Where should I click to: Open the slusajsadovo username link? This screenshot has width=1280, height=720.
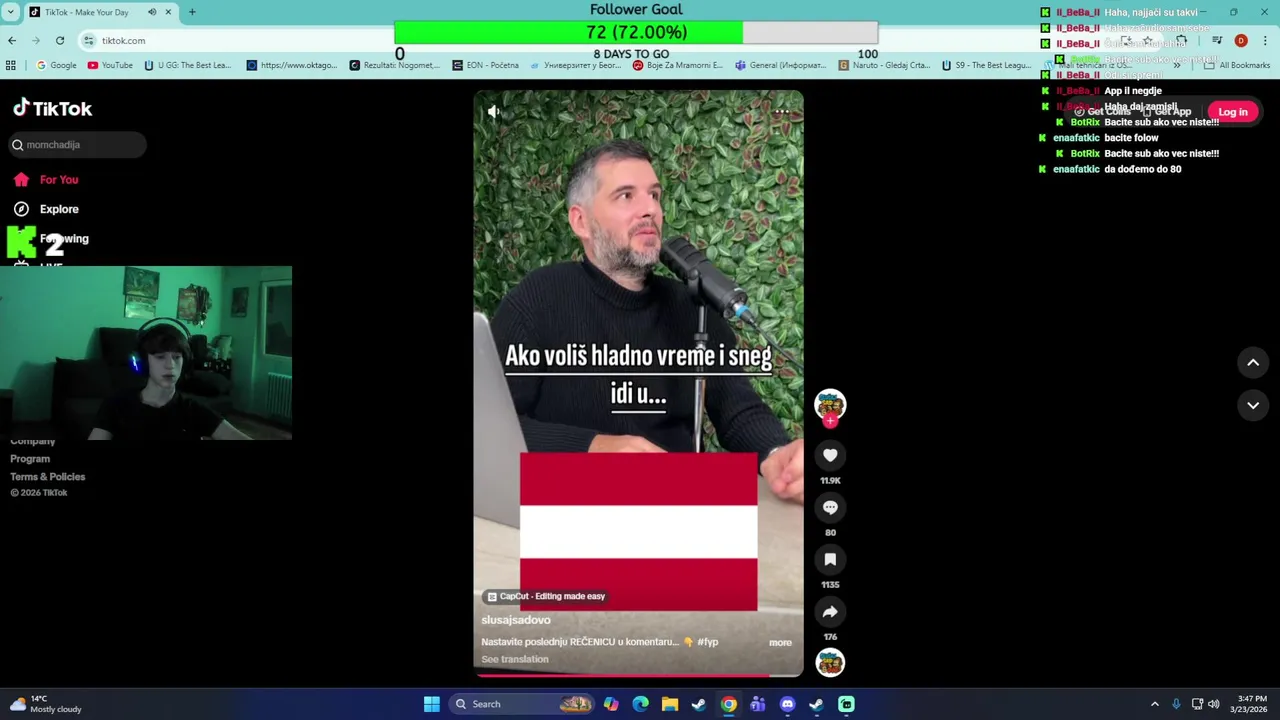pyautogui.click(x=516, y=620)
